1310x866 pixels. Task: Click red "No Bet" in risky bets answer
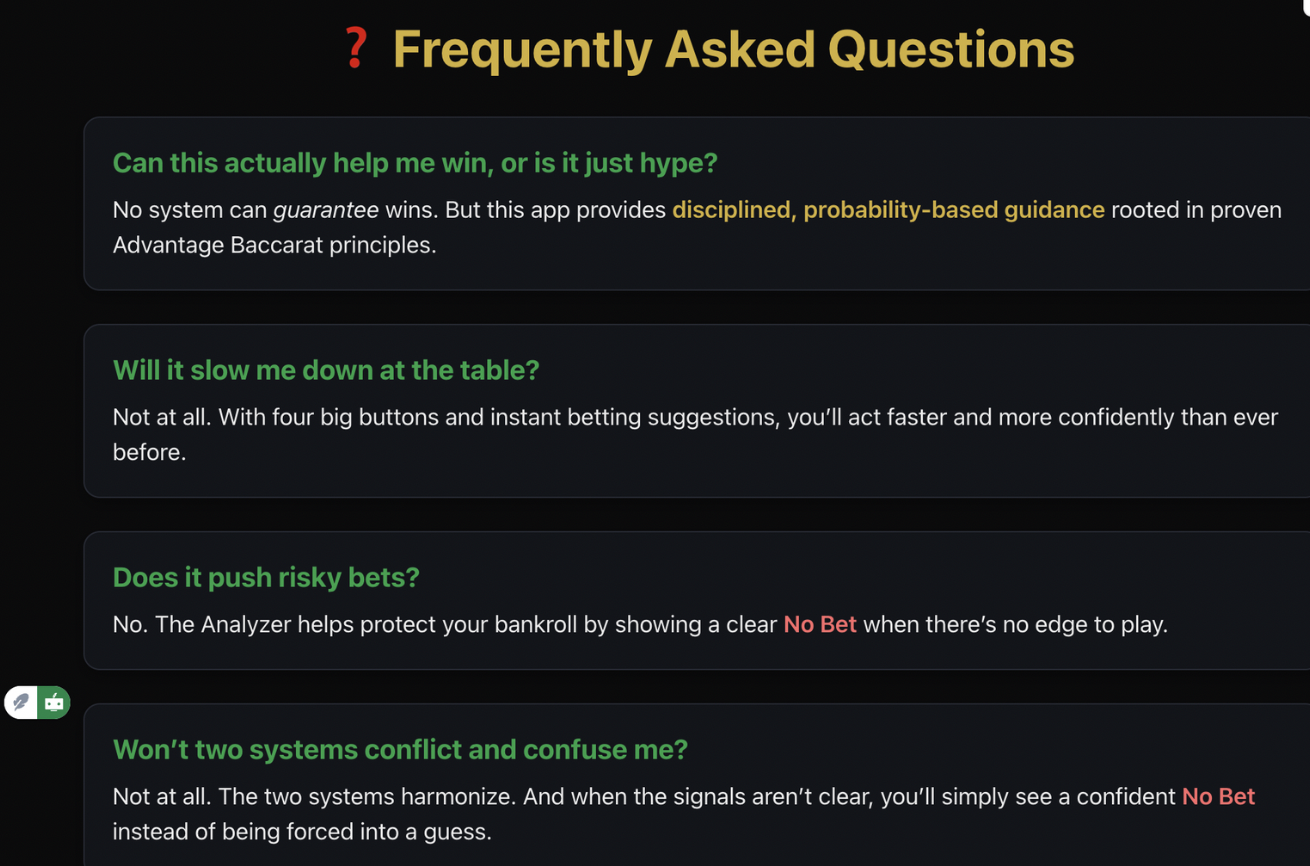point(820,624)
